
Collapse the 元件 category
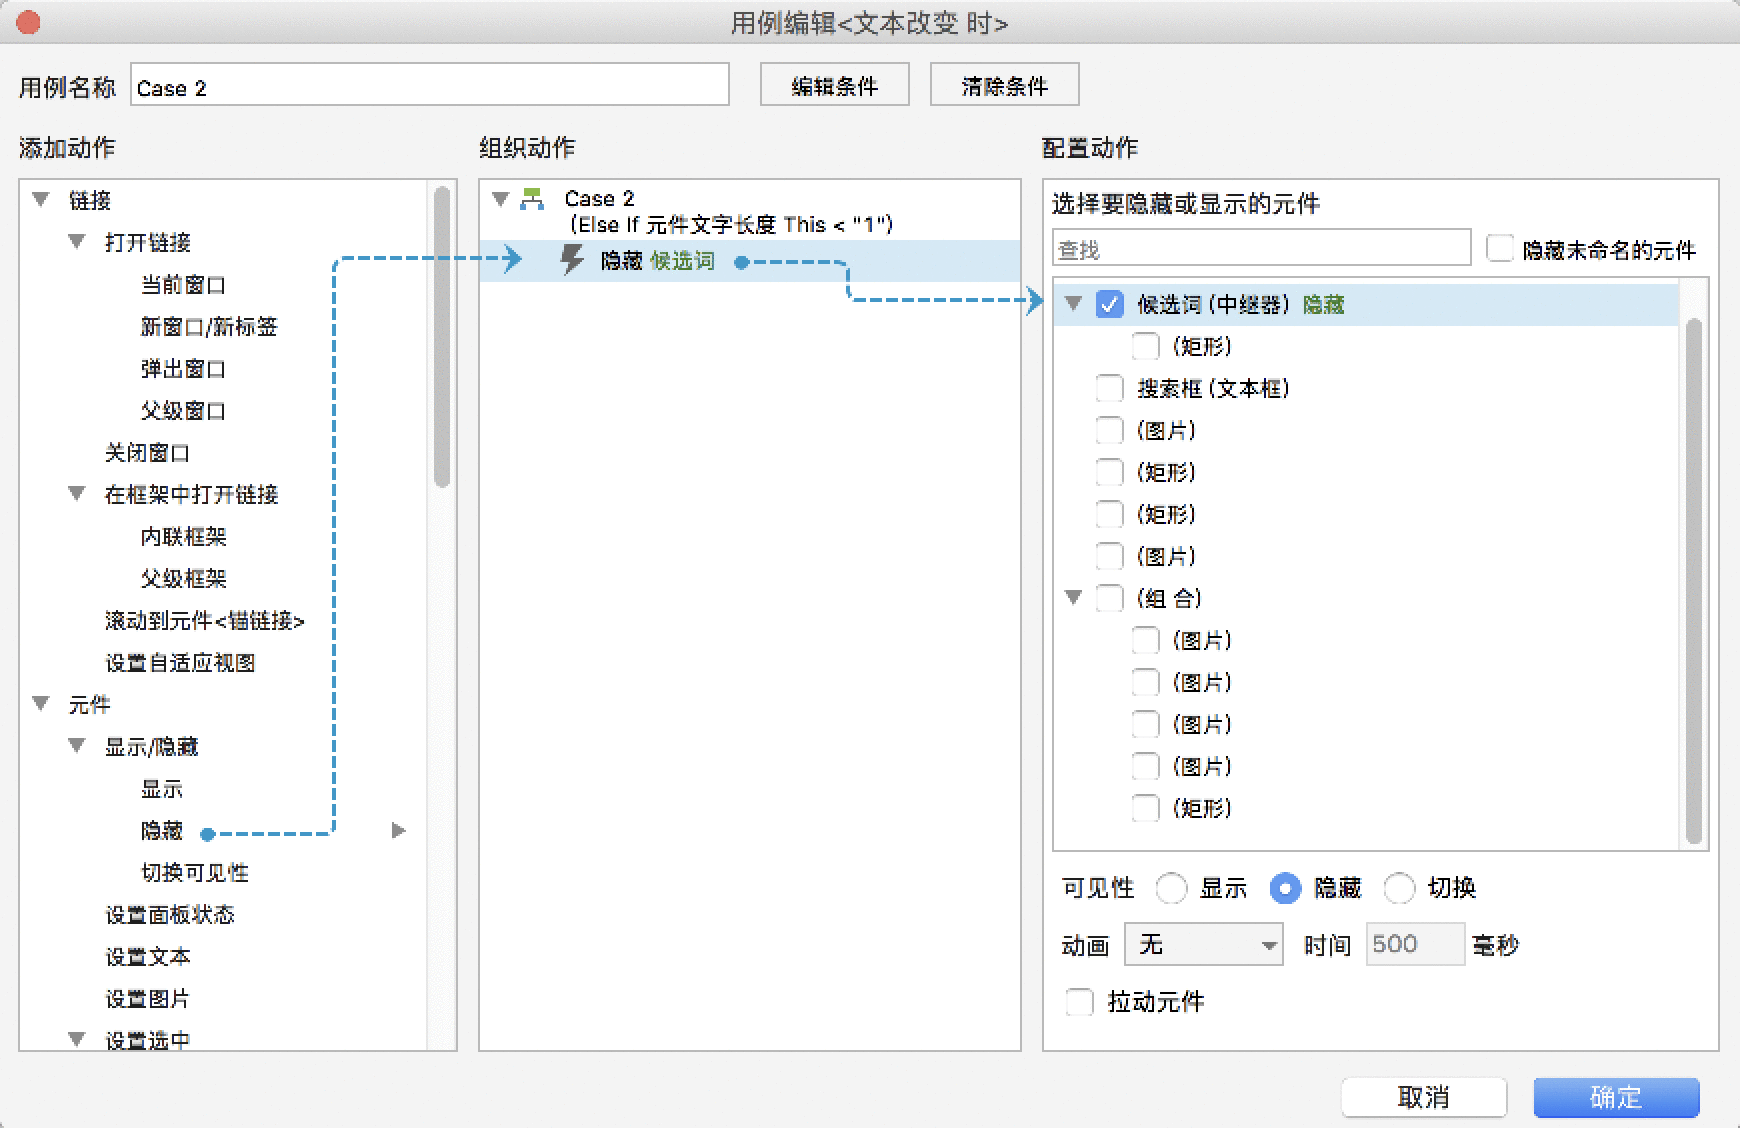tap(41, 704)
